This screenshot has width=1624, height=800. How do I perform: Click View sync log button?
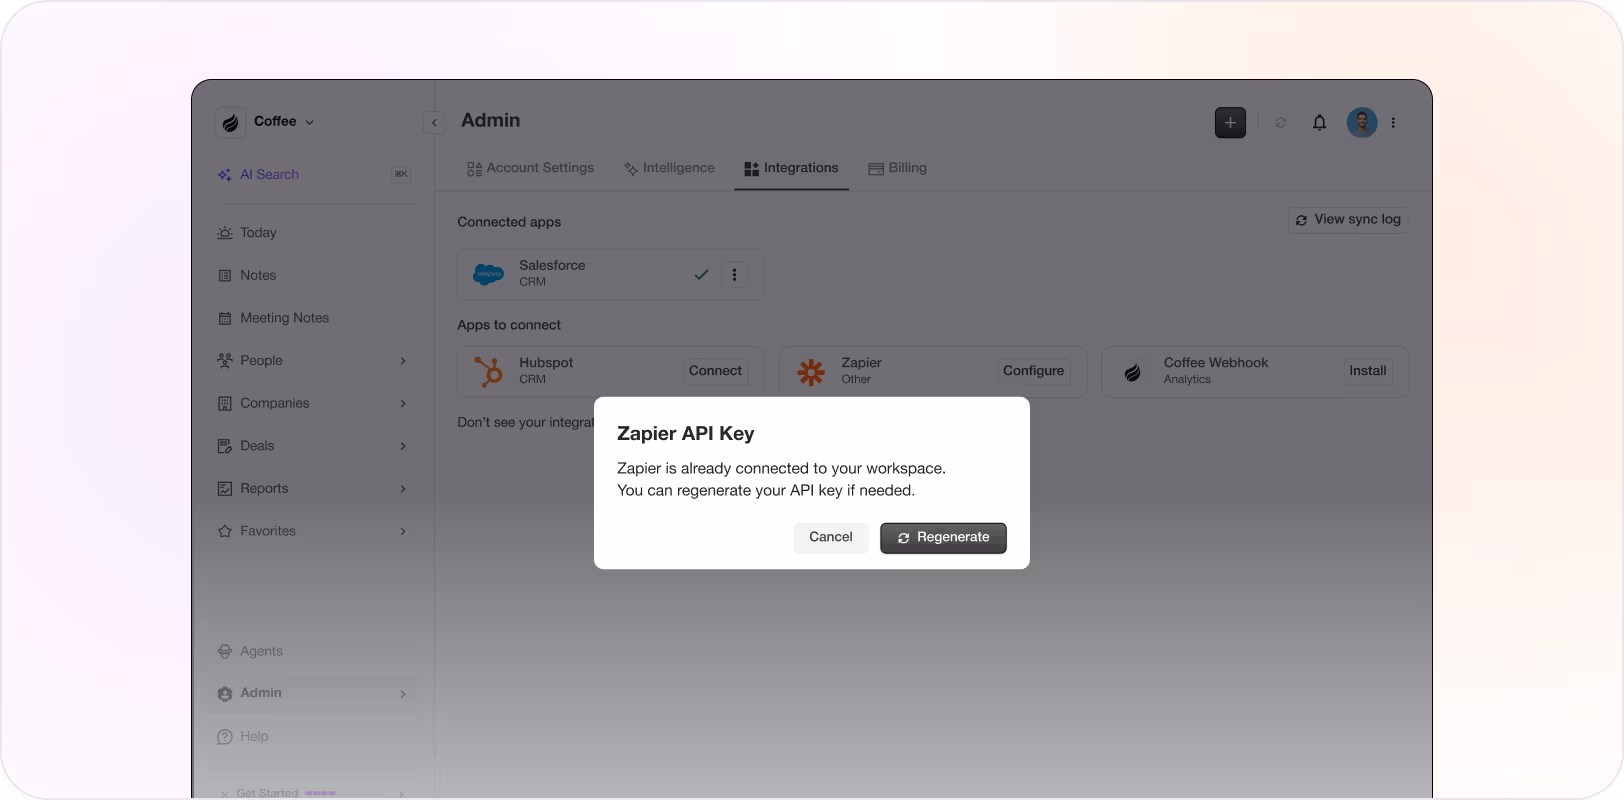(x=1348, y=220)
